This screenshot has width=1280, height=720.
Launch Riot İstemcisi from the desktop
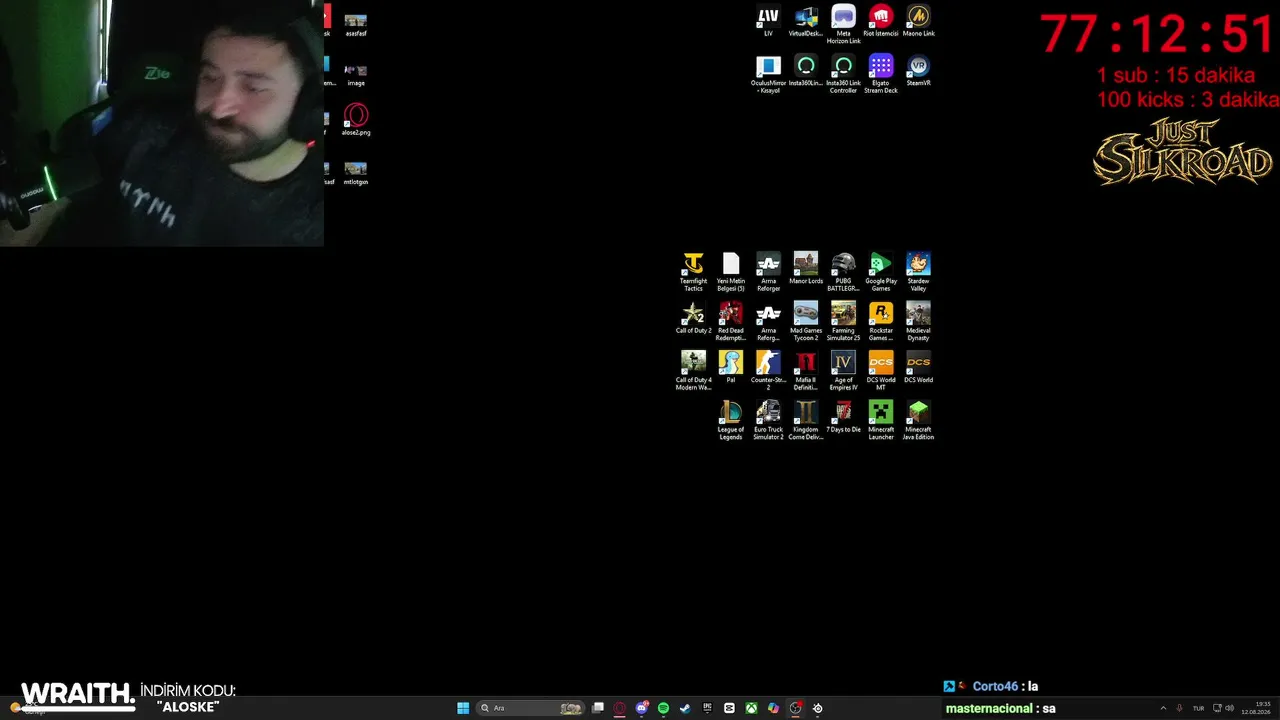click(881, 21)
